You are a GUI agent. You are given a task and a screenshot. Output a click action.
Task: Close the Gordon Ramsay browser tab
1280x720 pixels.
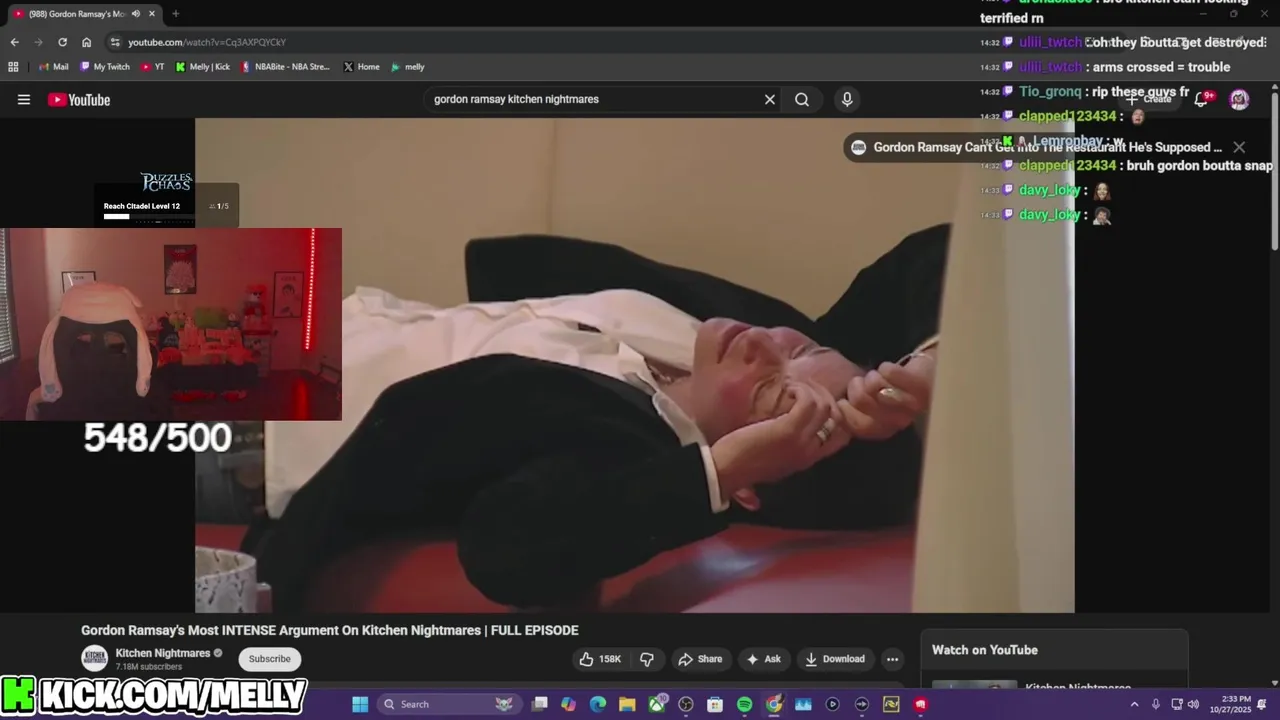(x=152, y=14)
